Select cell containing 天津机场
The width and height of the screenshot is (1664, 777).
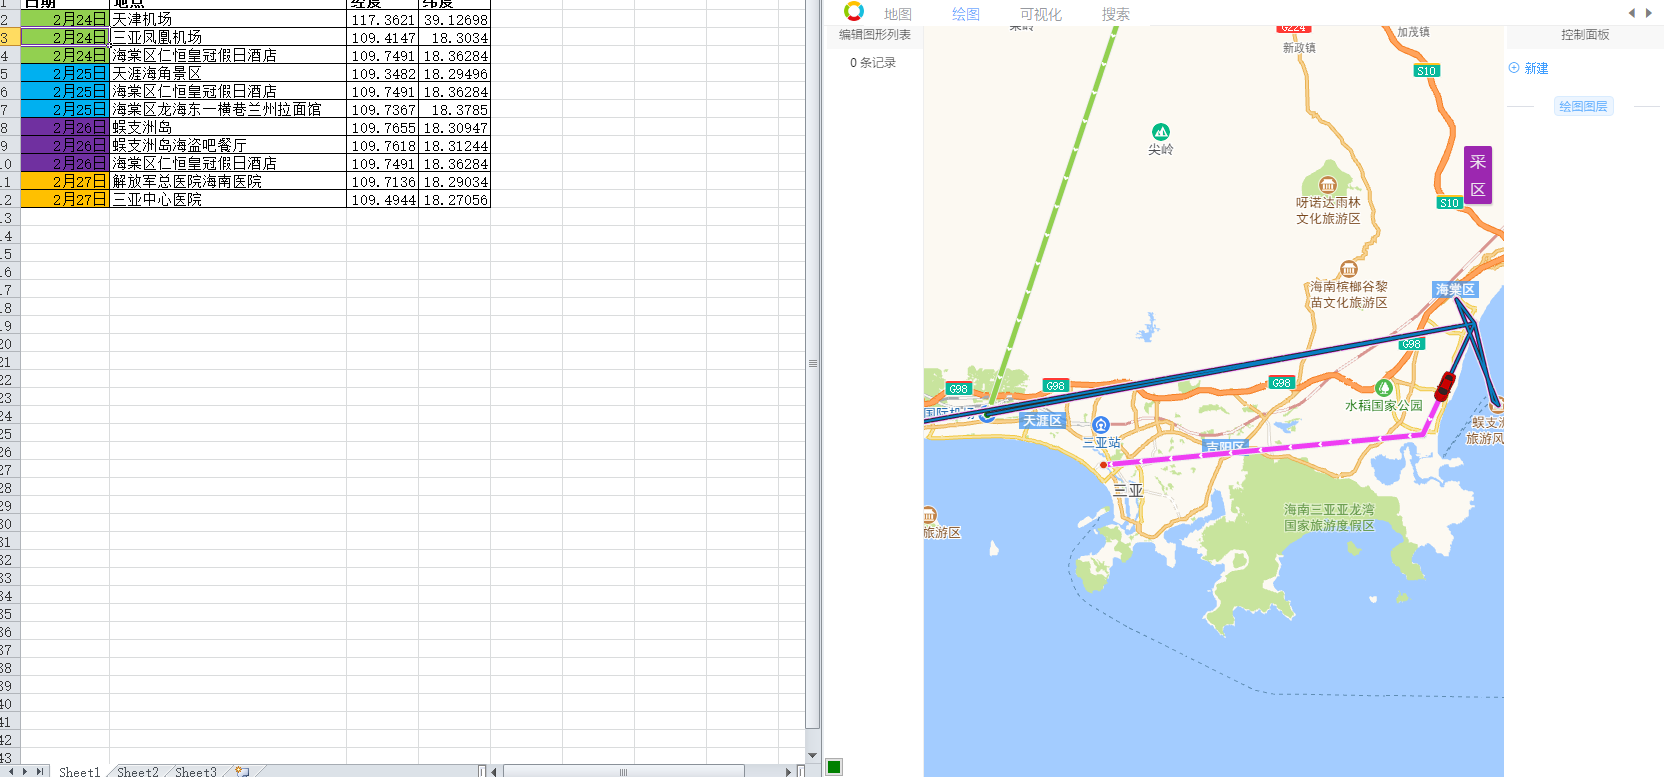pyautogui.click(x=228, y=19)
